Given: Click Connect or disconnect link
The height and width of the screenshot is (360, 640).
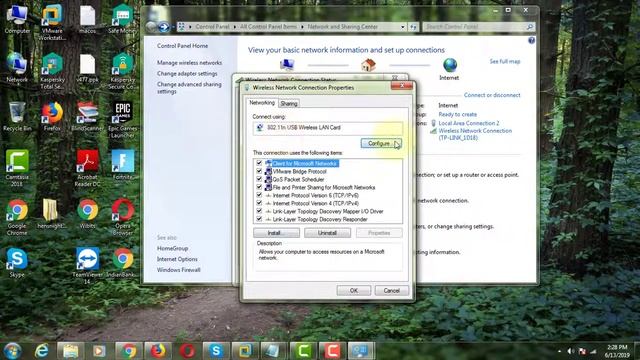Looking at the screenshot, I should 492,95.
